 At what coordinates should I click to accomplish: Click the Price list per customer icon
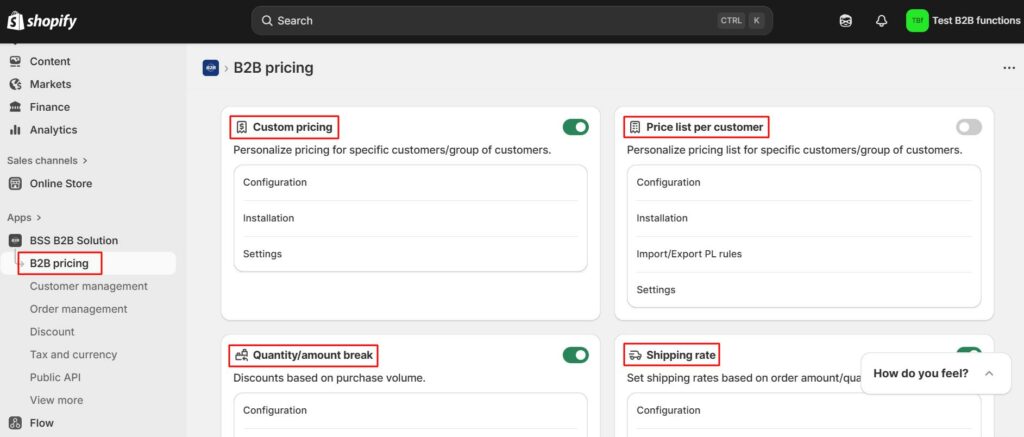point(635,127)
